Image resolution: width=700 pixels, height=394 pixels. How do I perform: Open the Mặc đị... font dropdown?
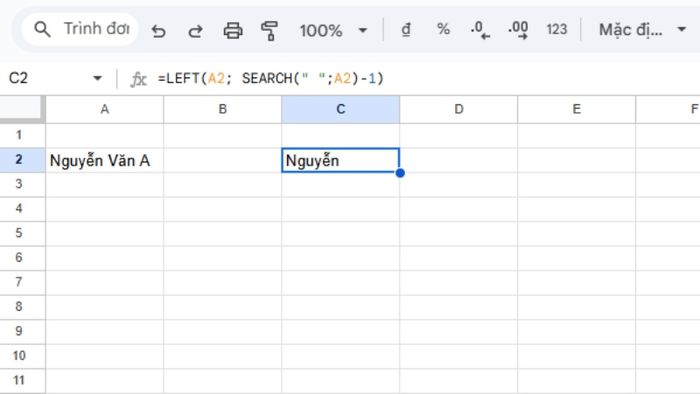click(642, 30)
